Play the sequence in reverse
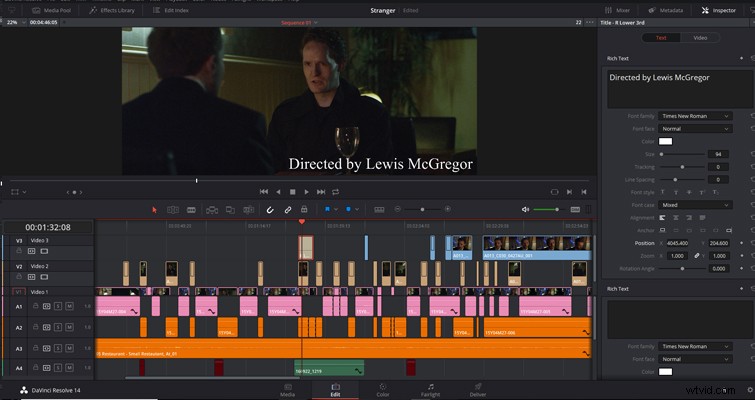Image resolution: width=755 pixels, height=400 pixels. (x=278, y=192)
